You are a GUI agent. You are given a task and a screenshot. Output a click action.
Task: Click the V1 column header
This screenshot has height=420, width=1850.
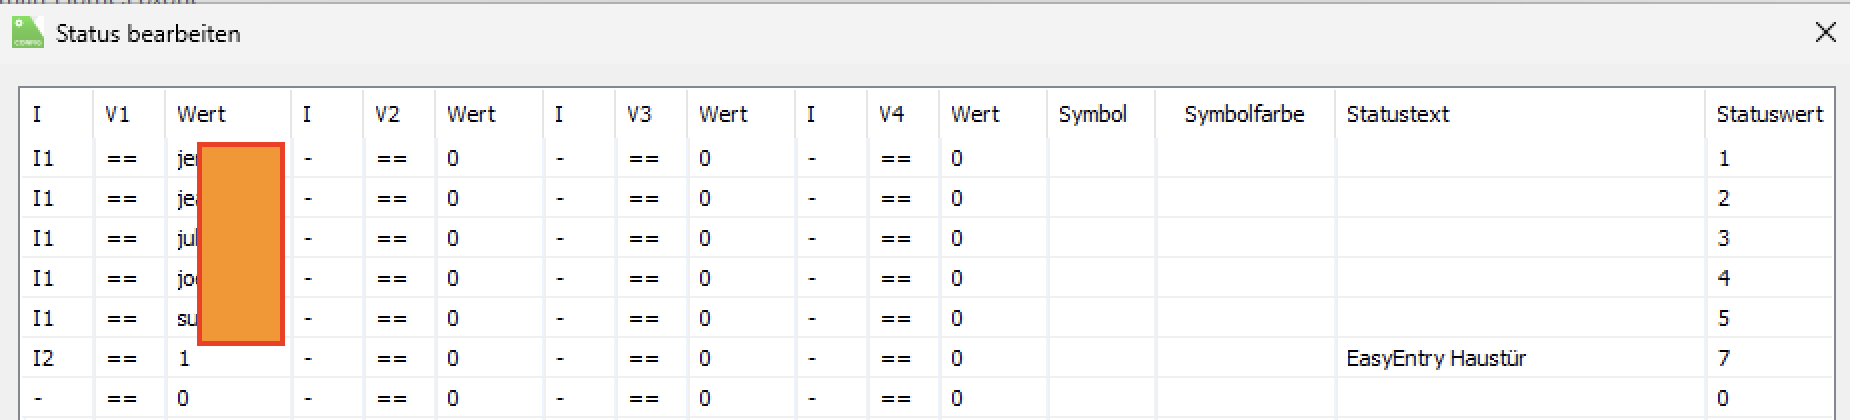coord(117,115)
